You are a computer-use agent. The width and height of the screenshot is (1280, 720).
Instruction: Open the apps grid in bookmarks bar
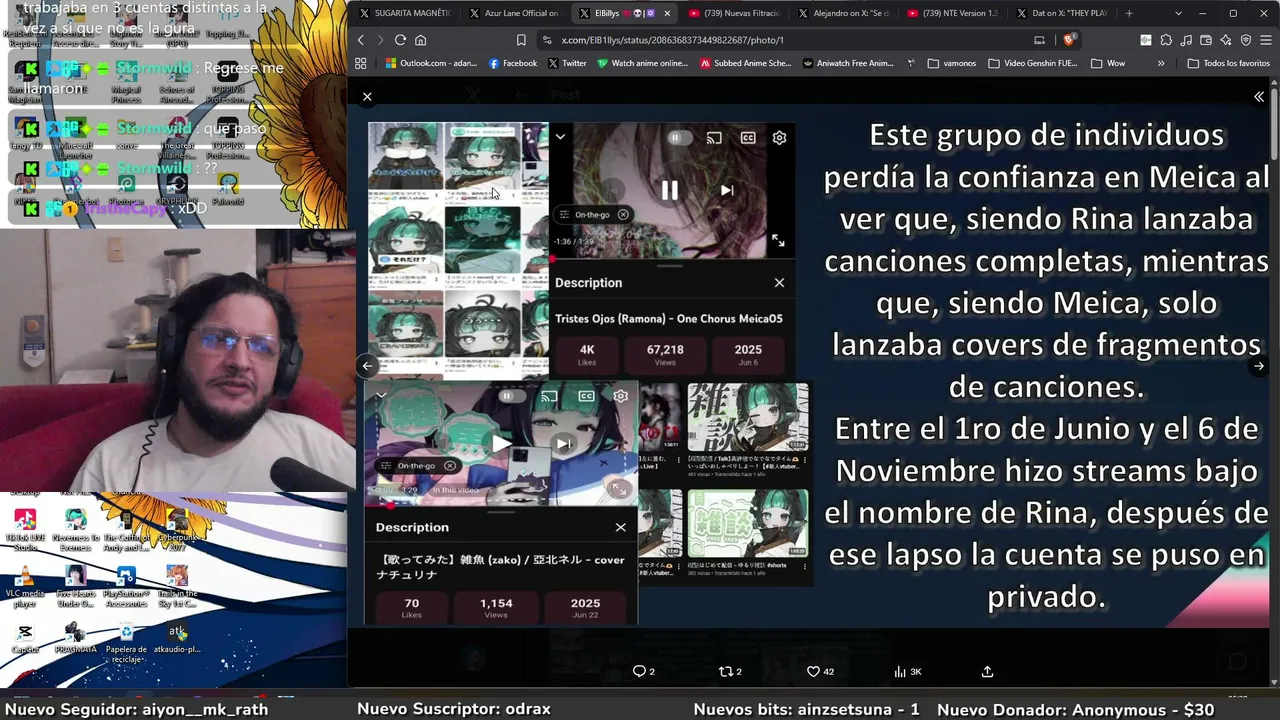click(x=360, y=63)
